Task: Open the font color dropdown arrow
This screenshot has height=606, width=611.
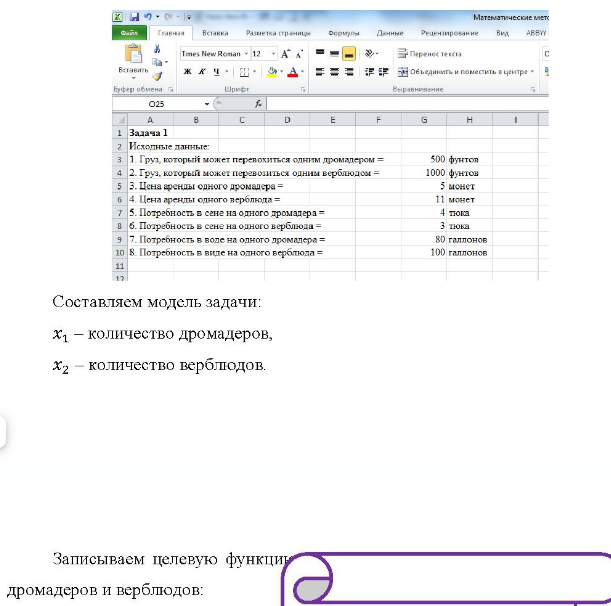Action: pyautogui.click(x=302, y=72)
